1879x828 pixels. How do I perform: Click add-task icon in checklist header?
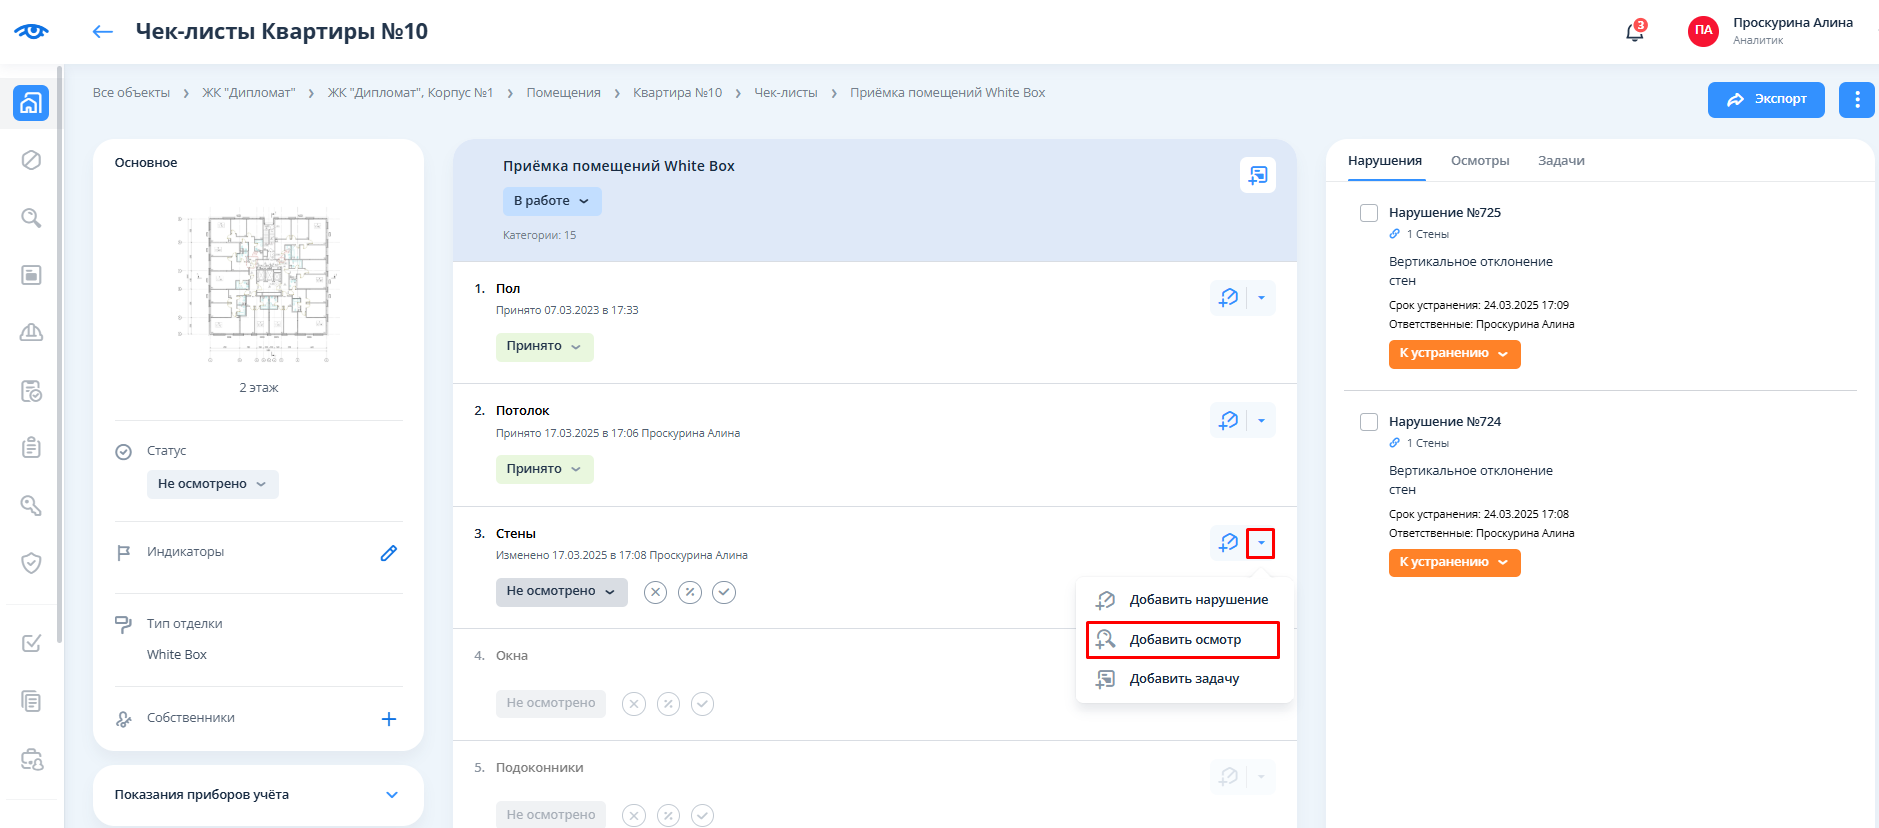click(1257, 175)
